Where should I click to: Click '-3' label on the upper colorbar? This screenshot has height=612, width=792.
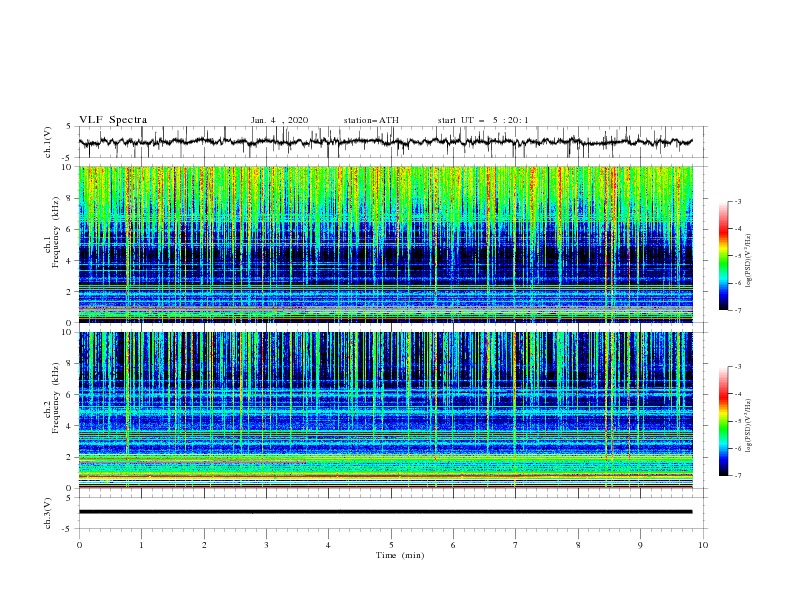pyautogui.click(x=737, y=201)
